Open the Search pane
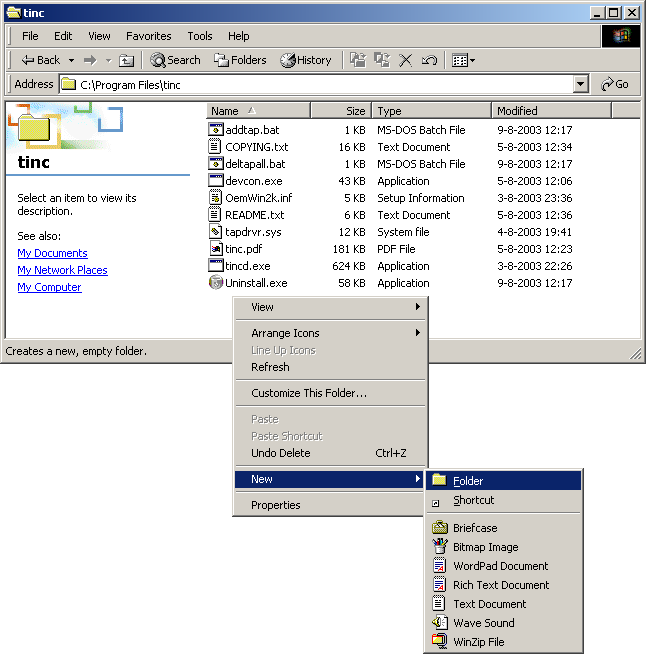The height and width of the screenshot is (654, 646). 175,60
